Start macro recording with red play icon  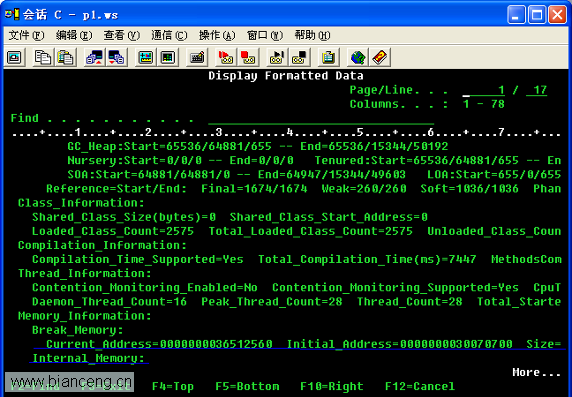pos(226,57)
